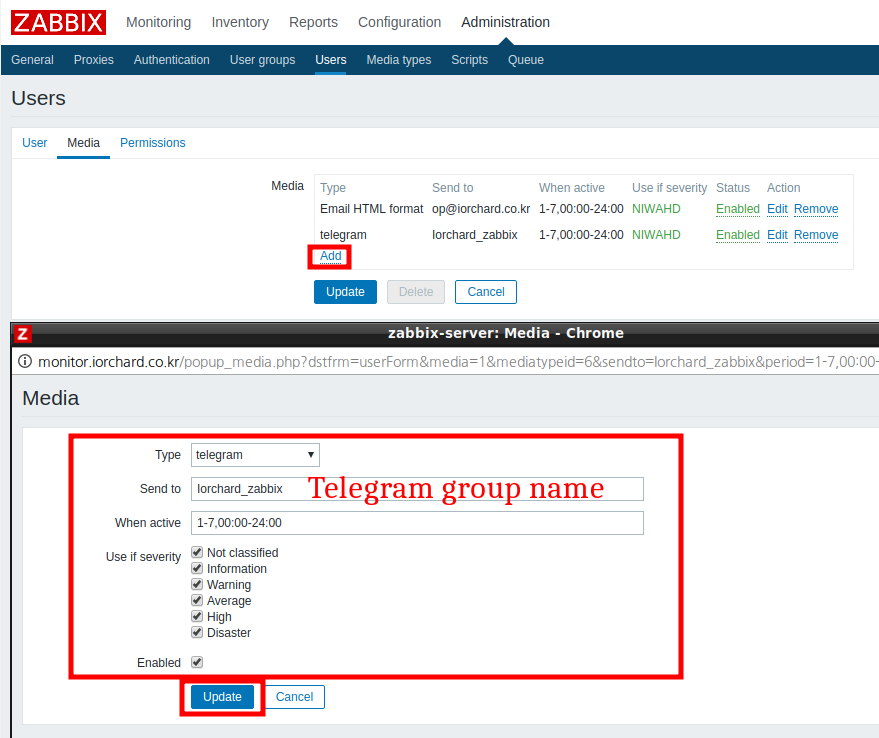
Task: Open the Reports menu
Action: pos(313,22)
